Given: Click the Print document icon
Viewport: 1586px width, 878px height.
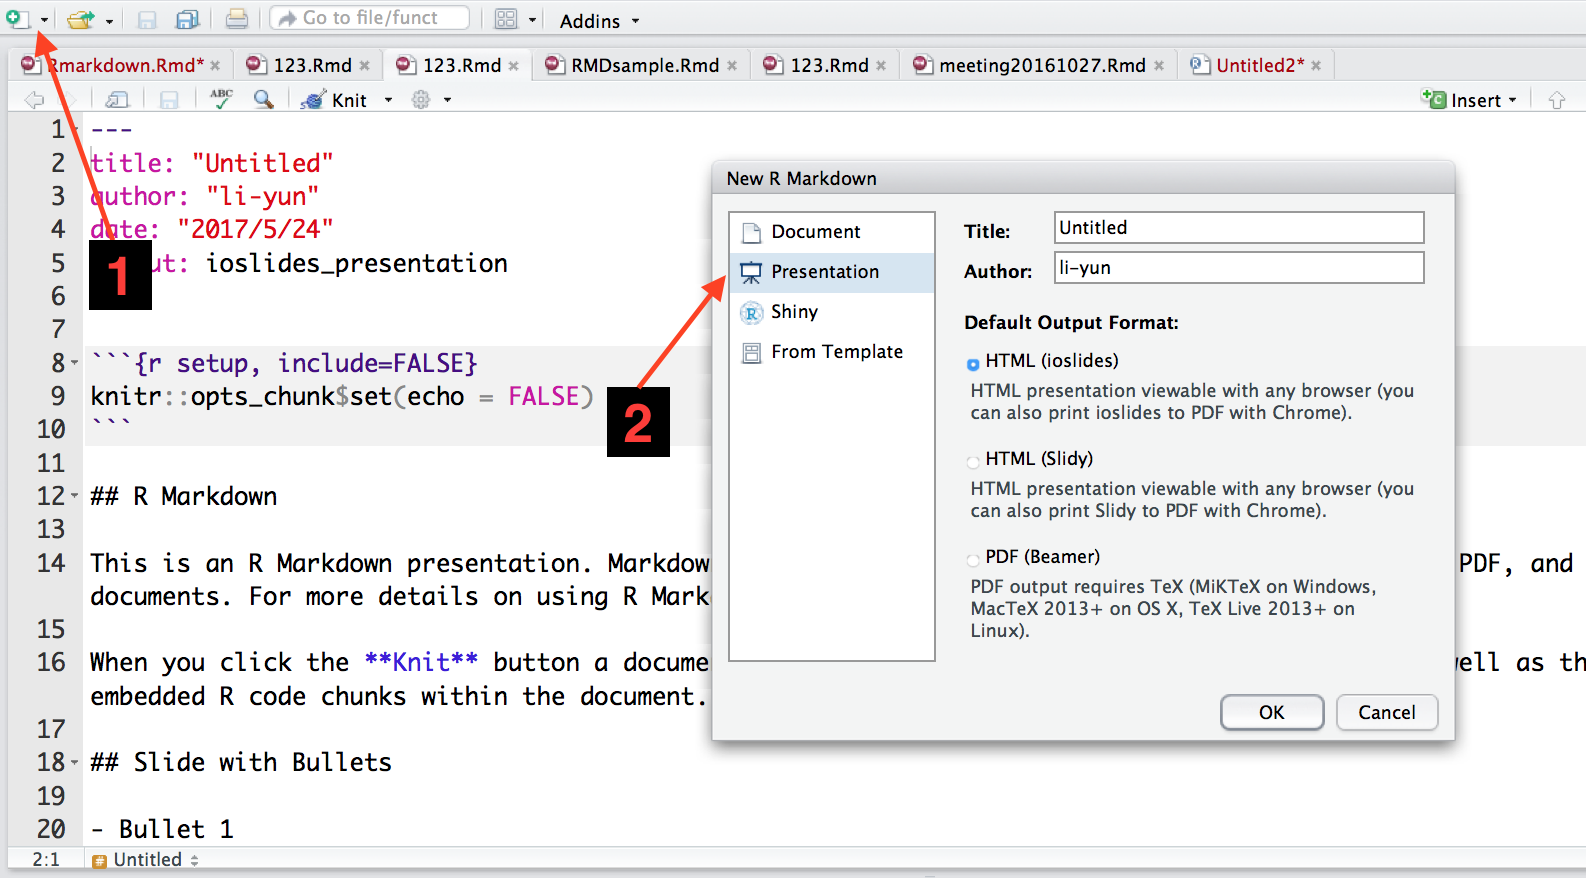Looking at the screenshot, I should 236,18.
